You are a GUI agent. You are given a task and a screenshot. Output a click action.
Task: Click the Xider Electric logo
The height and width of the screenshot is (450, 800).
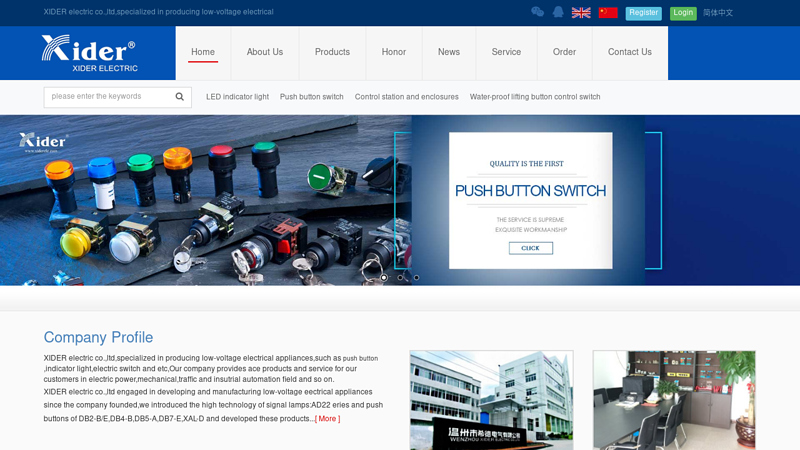[89, 53]
